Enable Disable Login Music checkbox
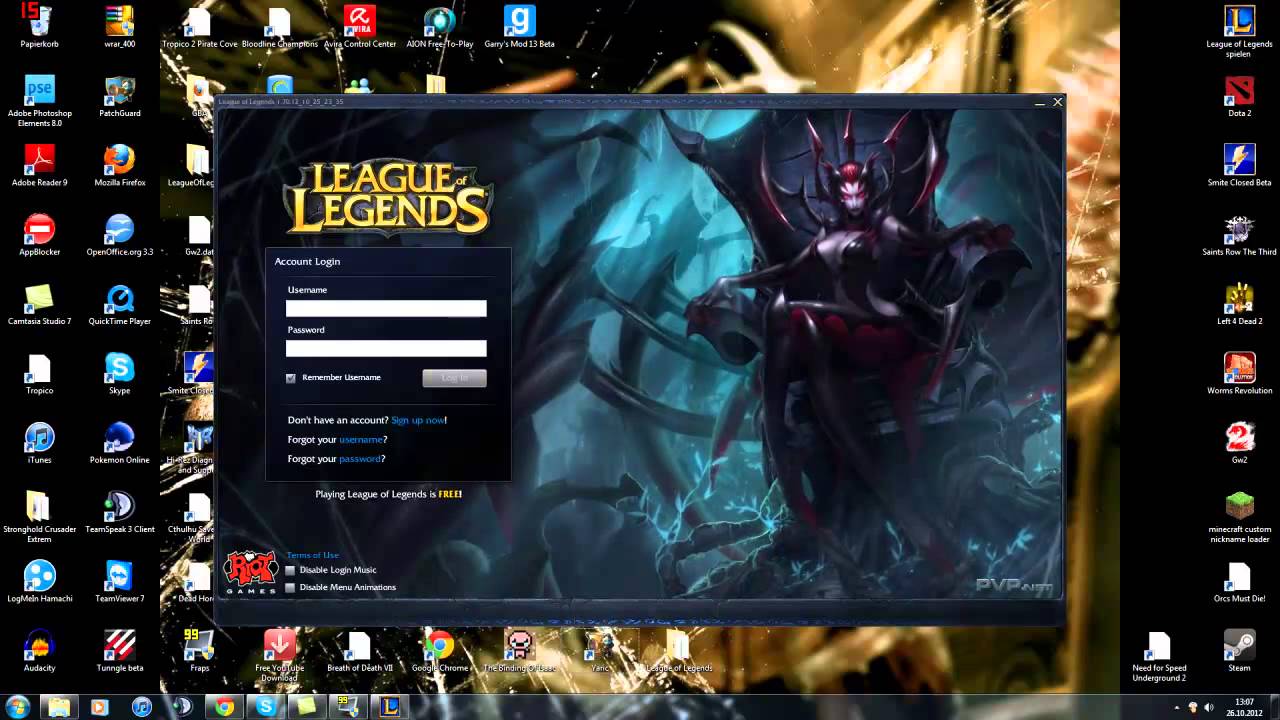Image resolution: width=1280 pixels, height=720 pixels. point(291,570)
